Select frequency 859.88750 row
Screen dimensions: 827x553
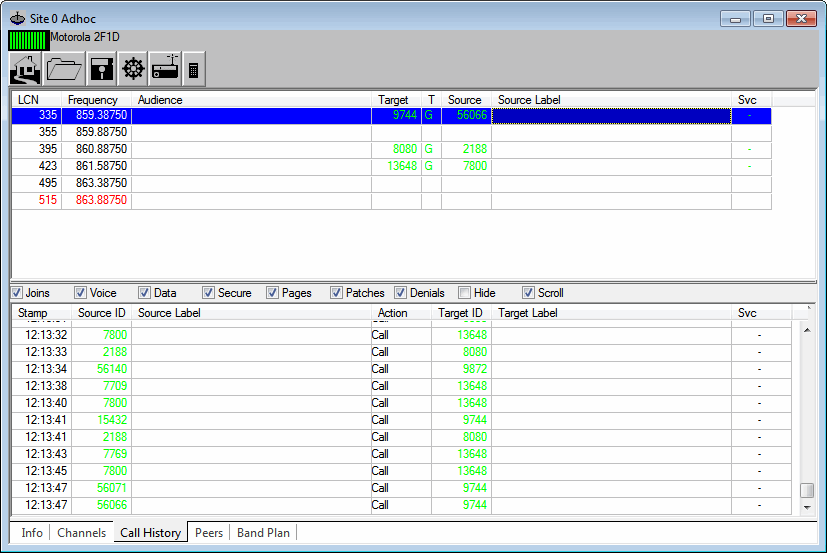391,132
